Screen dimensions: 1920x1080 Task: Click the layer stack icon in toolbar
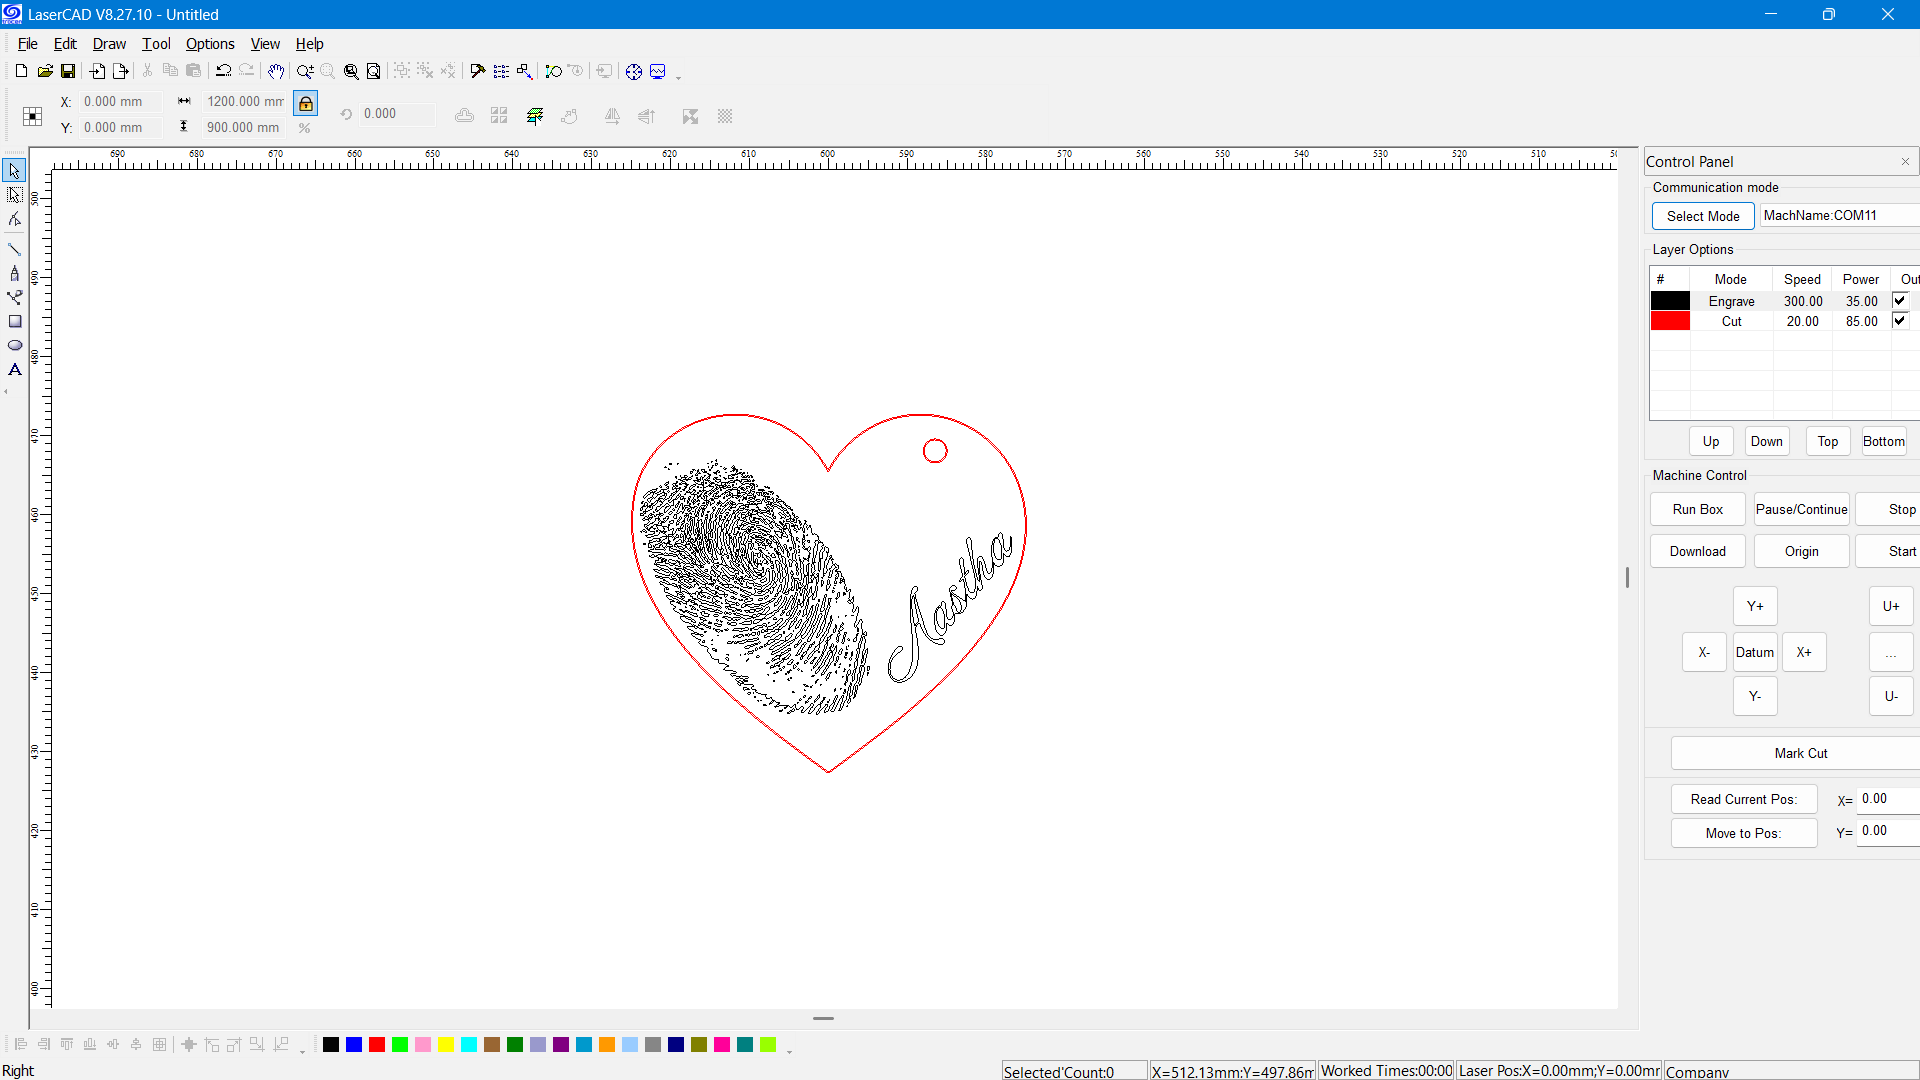pos(535,116)
